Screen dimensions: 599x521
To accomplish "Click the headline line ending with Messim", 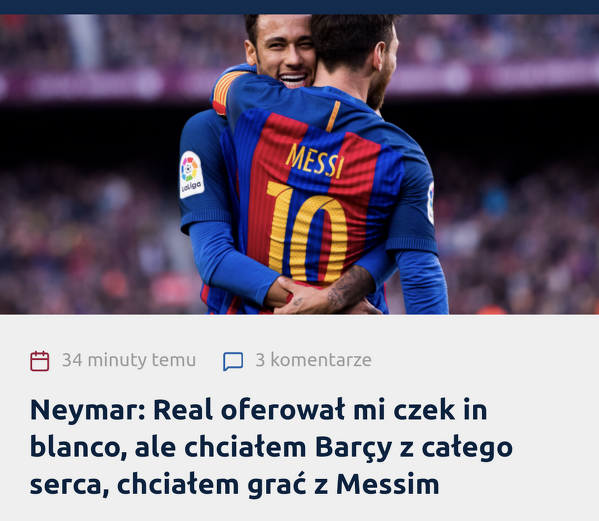I will pos(234,484).
